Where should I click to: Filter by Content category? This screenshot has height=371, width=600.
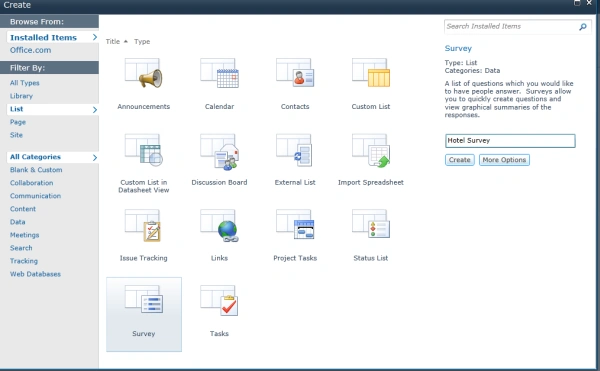pos(23,209)
